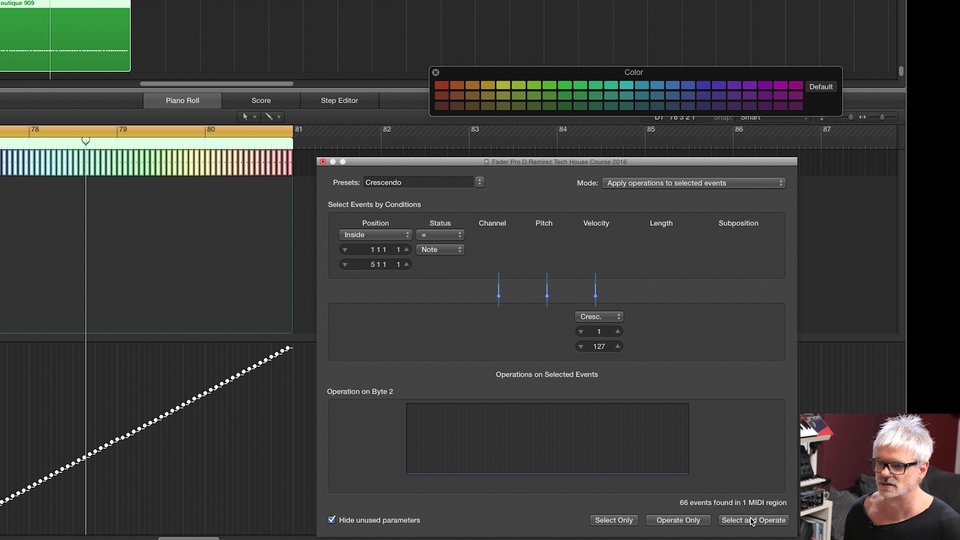The image size is (960, 540).
Task: Open the Cresc. operation dropdown
Action: [x=599, y=317]
